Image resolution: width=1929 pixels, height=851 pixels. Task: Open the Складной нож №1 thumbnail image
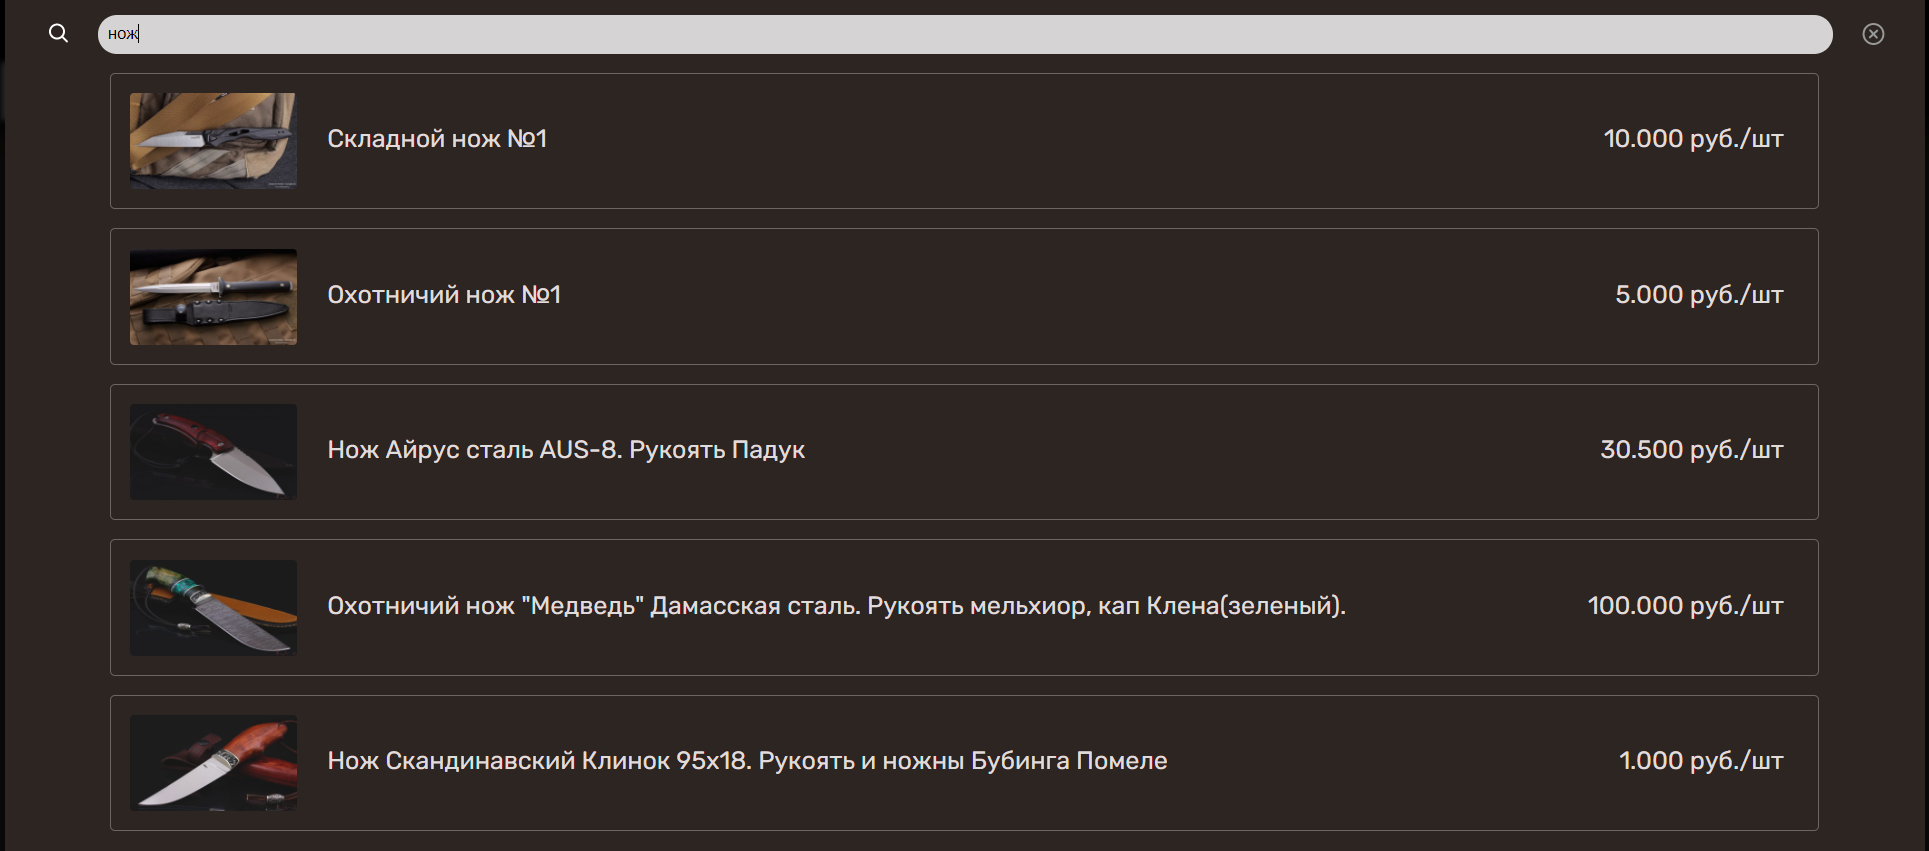point(213,141)
